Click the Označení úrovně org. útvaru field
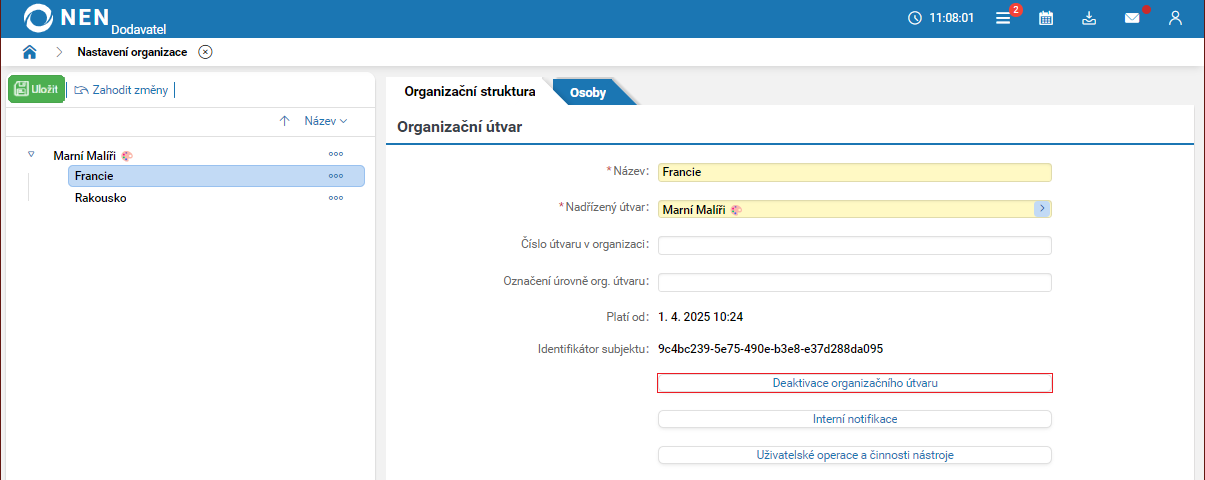Screen dimensions: 1205x480 (855, 282)
